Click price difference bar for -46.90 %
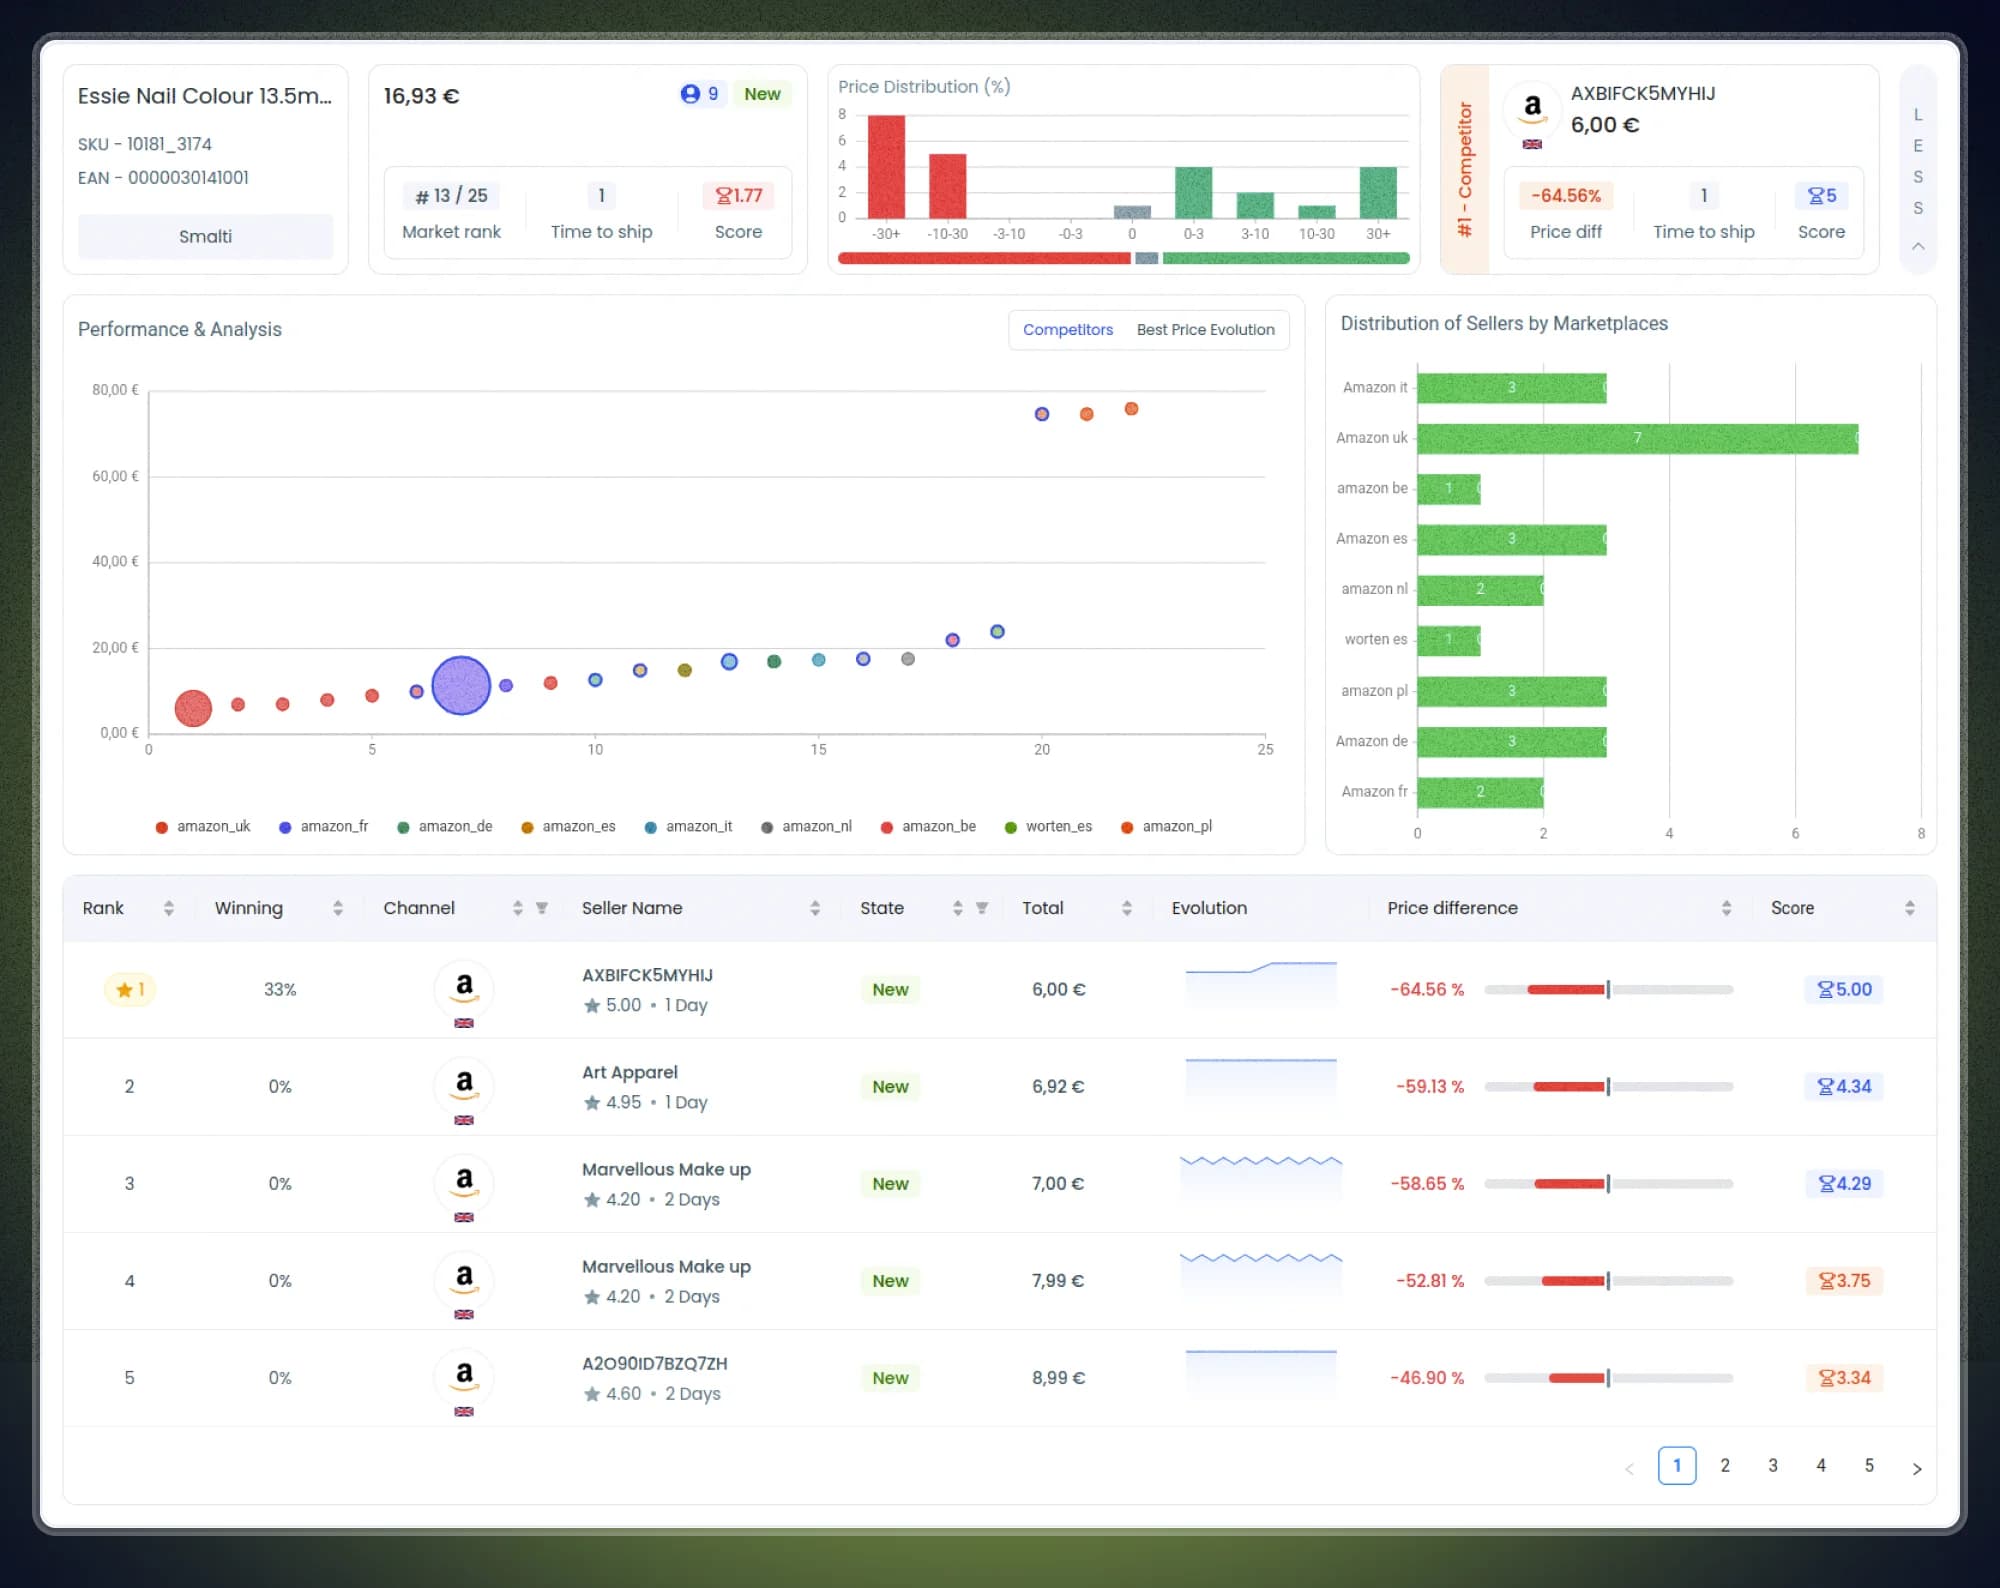 (1609, 1377)
